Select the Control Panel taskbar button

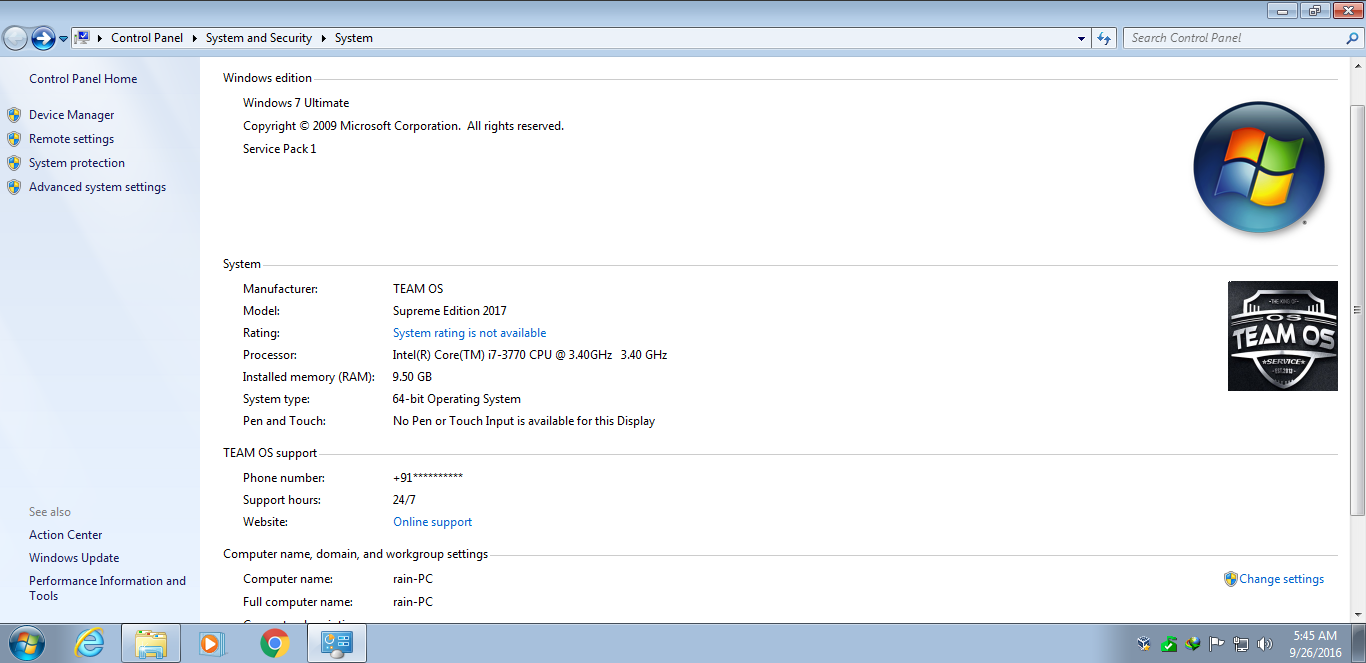tap(336, 643)
